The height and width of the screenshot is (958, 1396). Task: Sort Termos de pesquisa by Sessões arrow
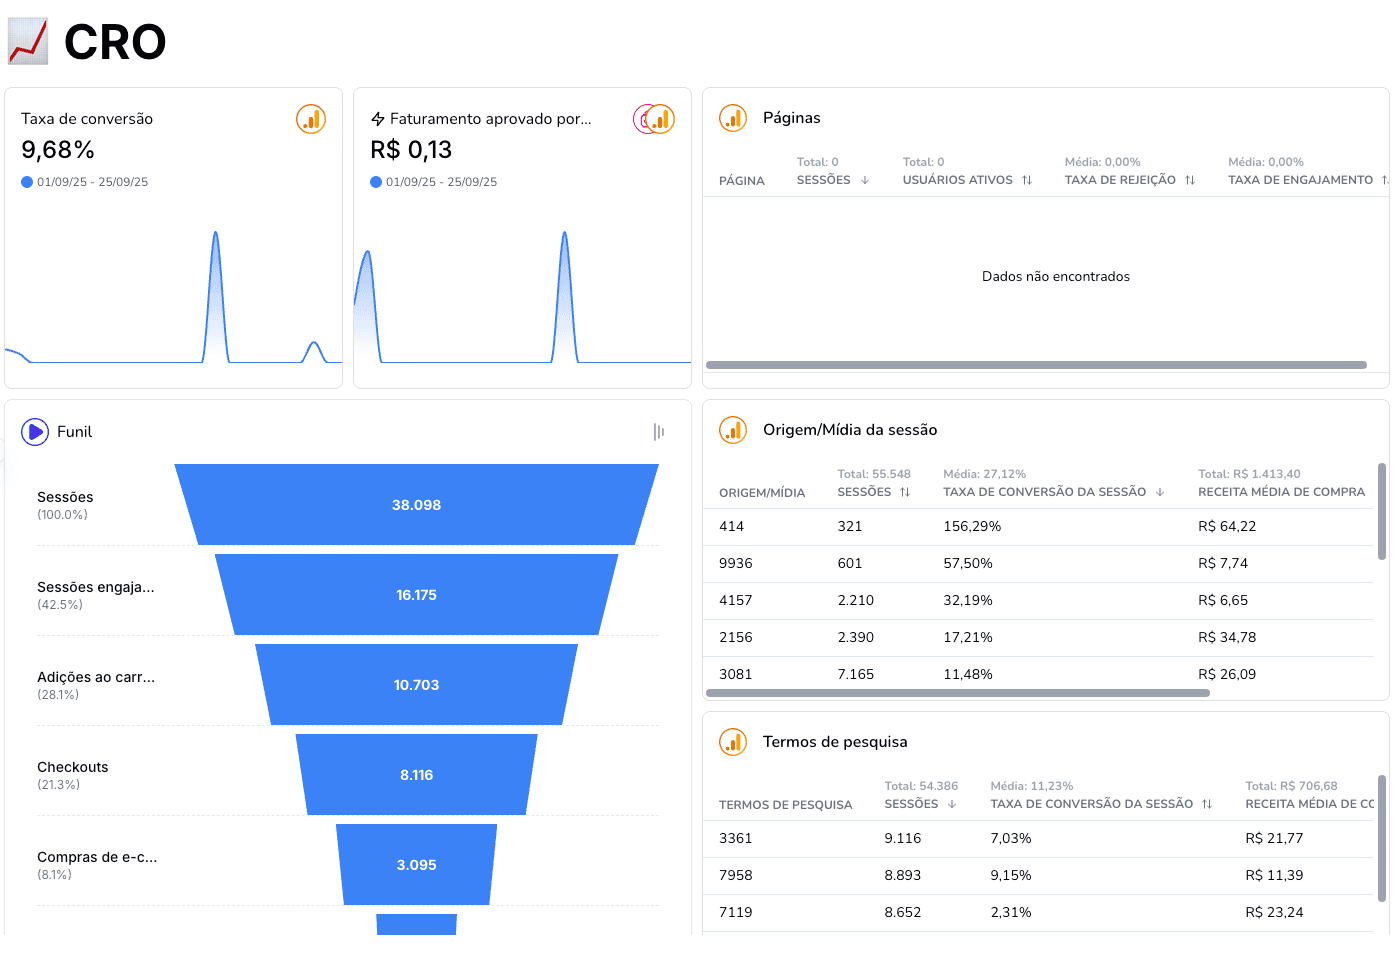(952, 804)
